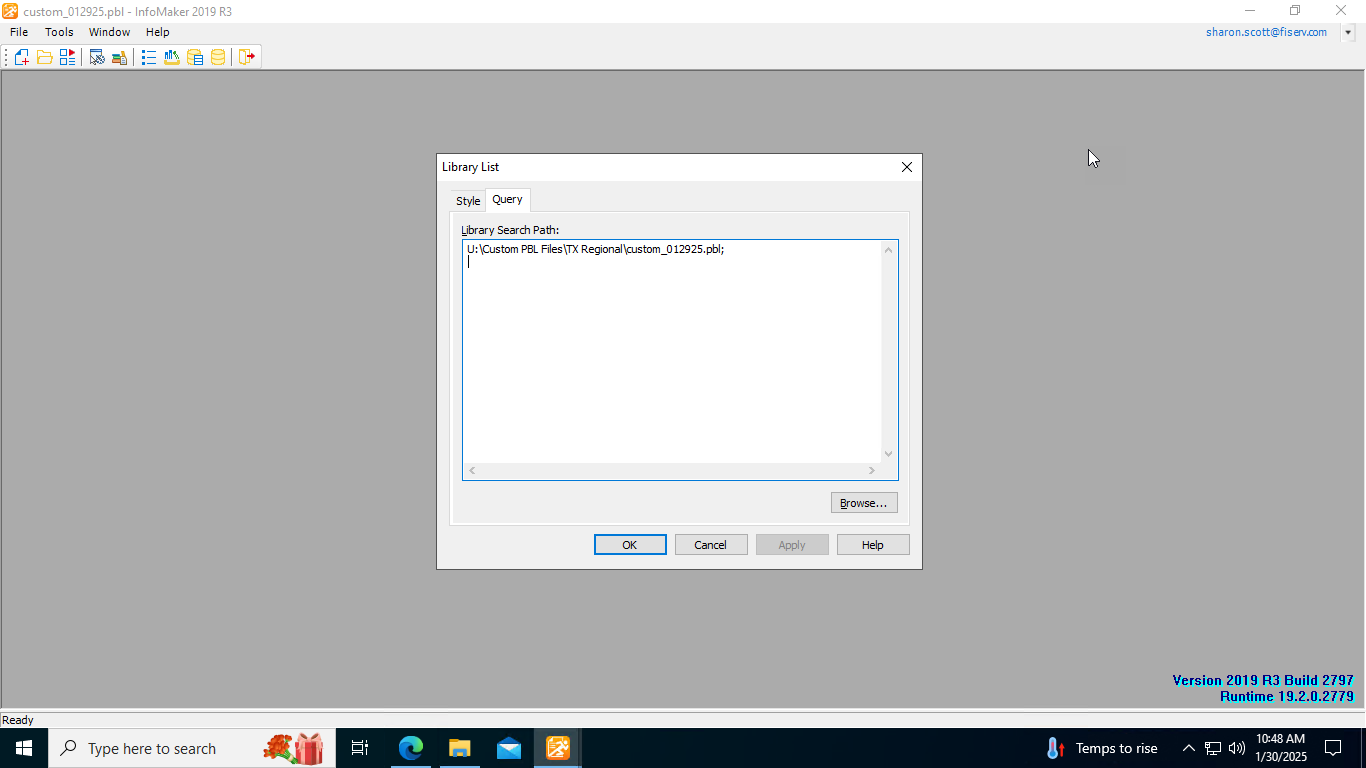Click the vertical scrollbar down arrow
Viewport: 1366px width, 768px height.
pyautogui.click(x=888, y=454)
